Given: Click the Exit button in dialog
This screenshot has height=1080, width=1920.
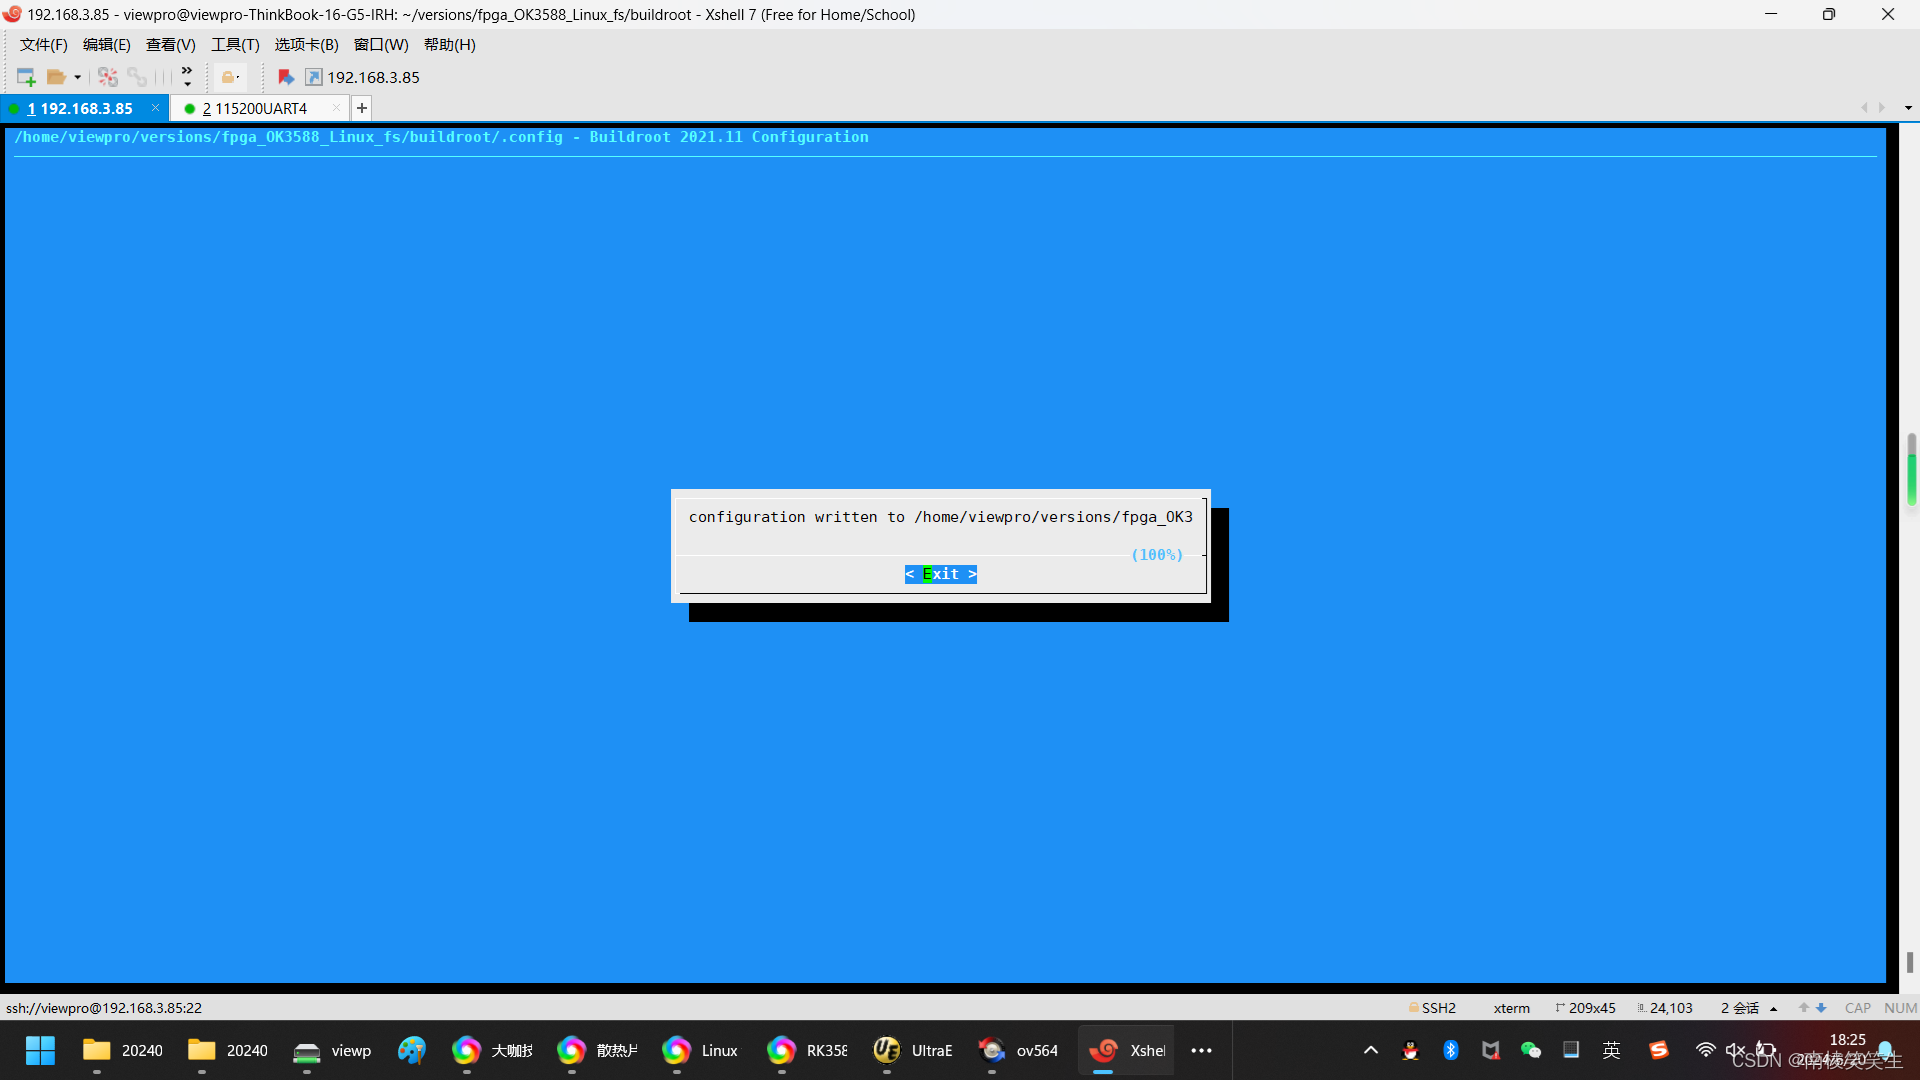Looking at the screenshot, I should point(940,574).
